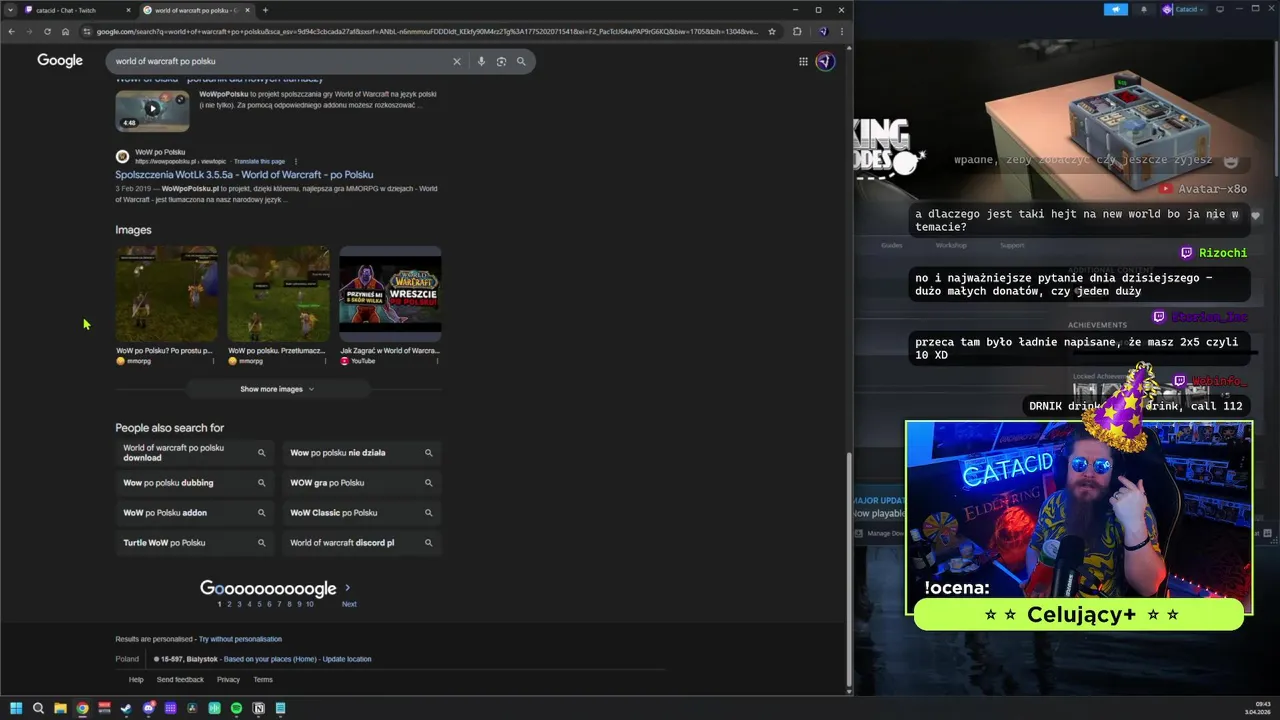Viewport: 1280px width, 720px height.
Task: Search WoW po Polsku addon
Action: pos(195,513)
